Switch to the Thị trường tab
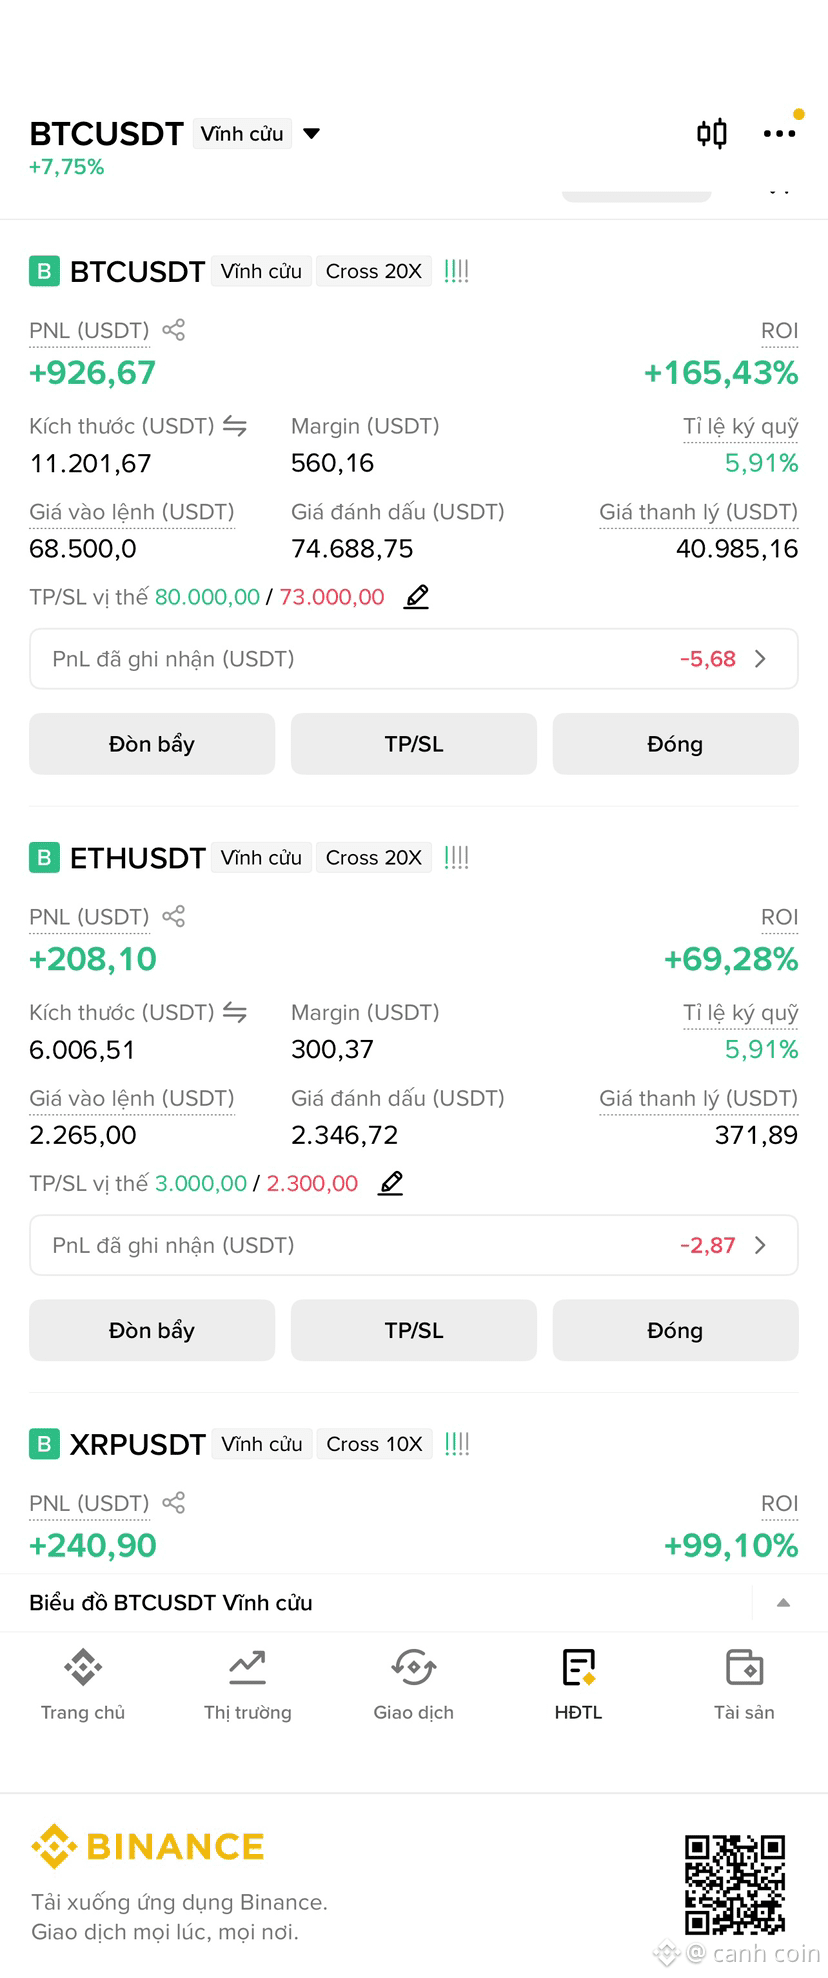828x1978 pixels. [x=248, y=1684]
